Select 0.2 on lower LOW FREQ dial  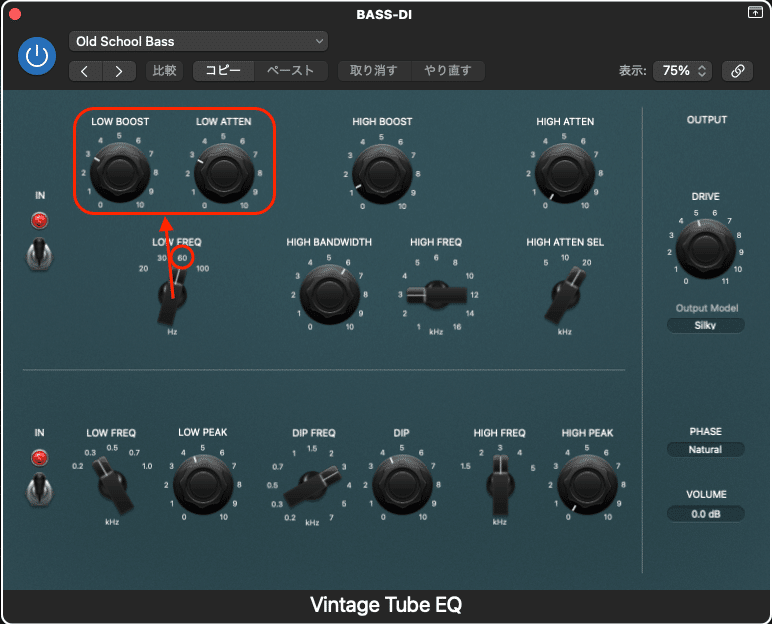[78, 466]
